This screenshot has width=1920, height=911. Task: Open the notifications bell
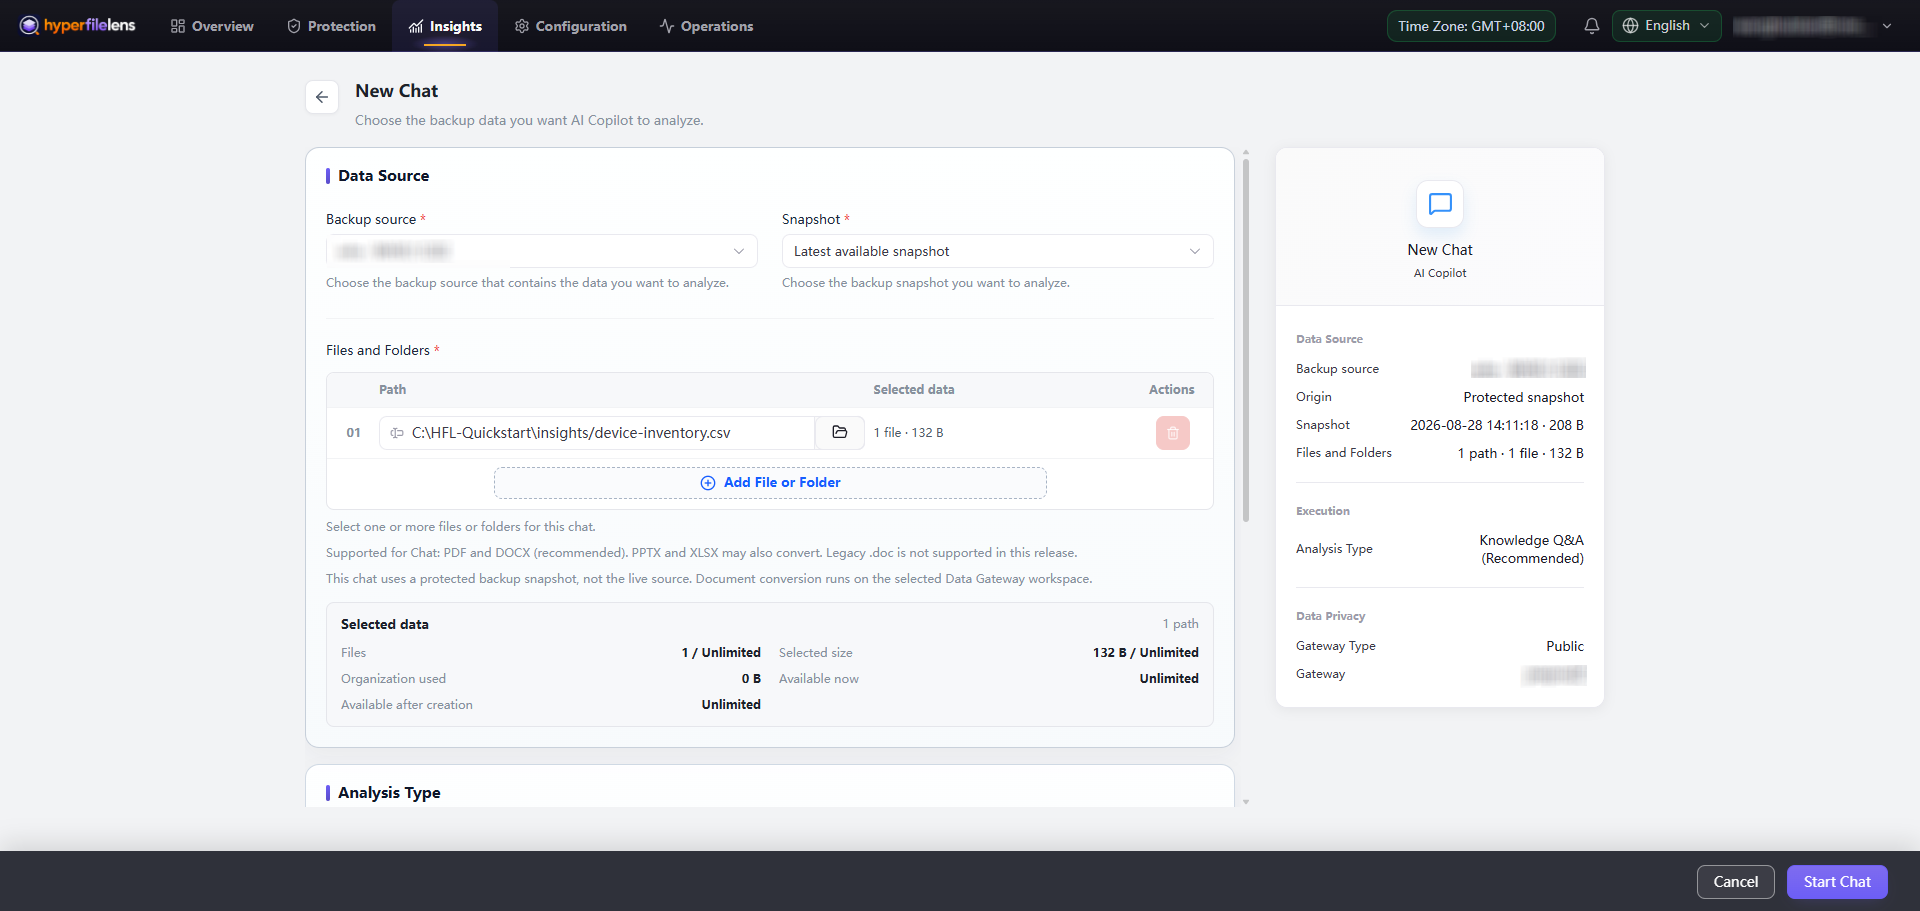click(1592, 26)
